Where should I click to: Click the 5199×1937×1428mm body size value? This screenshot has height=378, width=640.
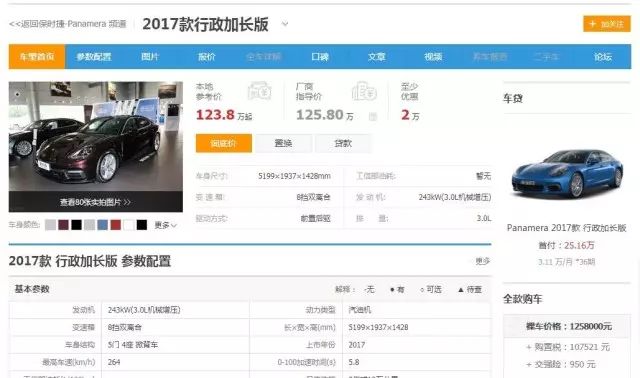(x=294, y=176)
